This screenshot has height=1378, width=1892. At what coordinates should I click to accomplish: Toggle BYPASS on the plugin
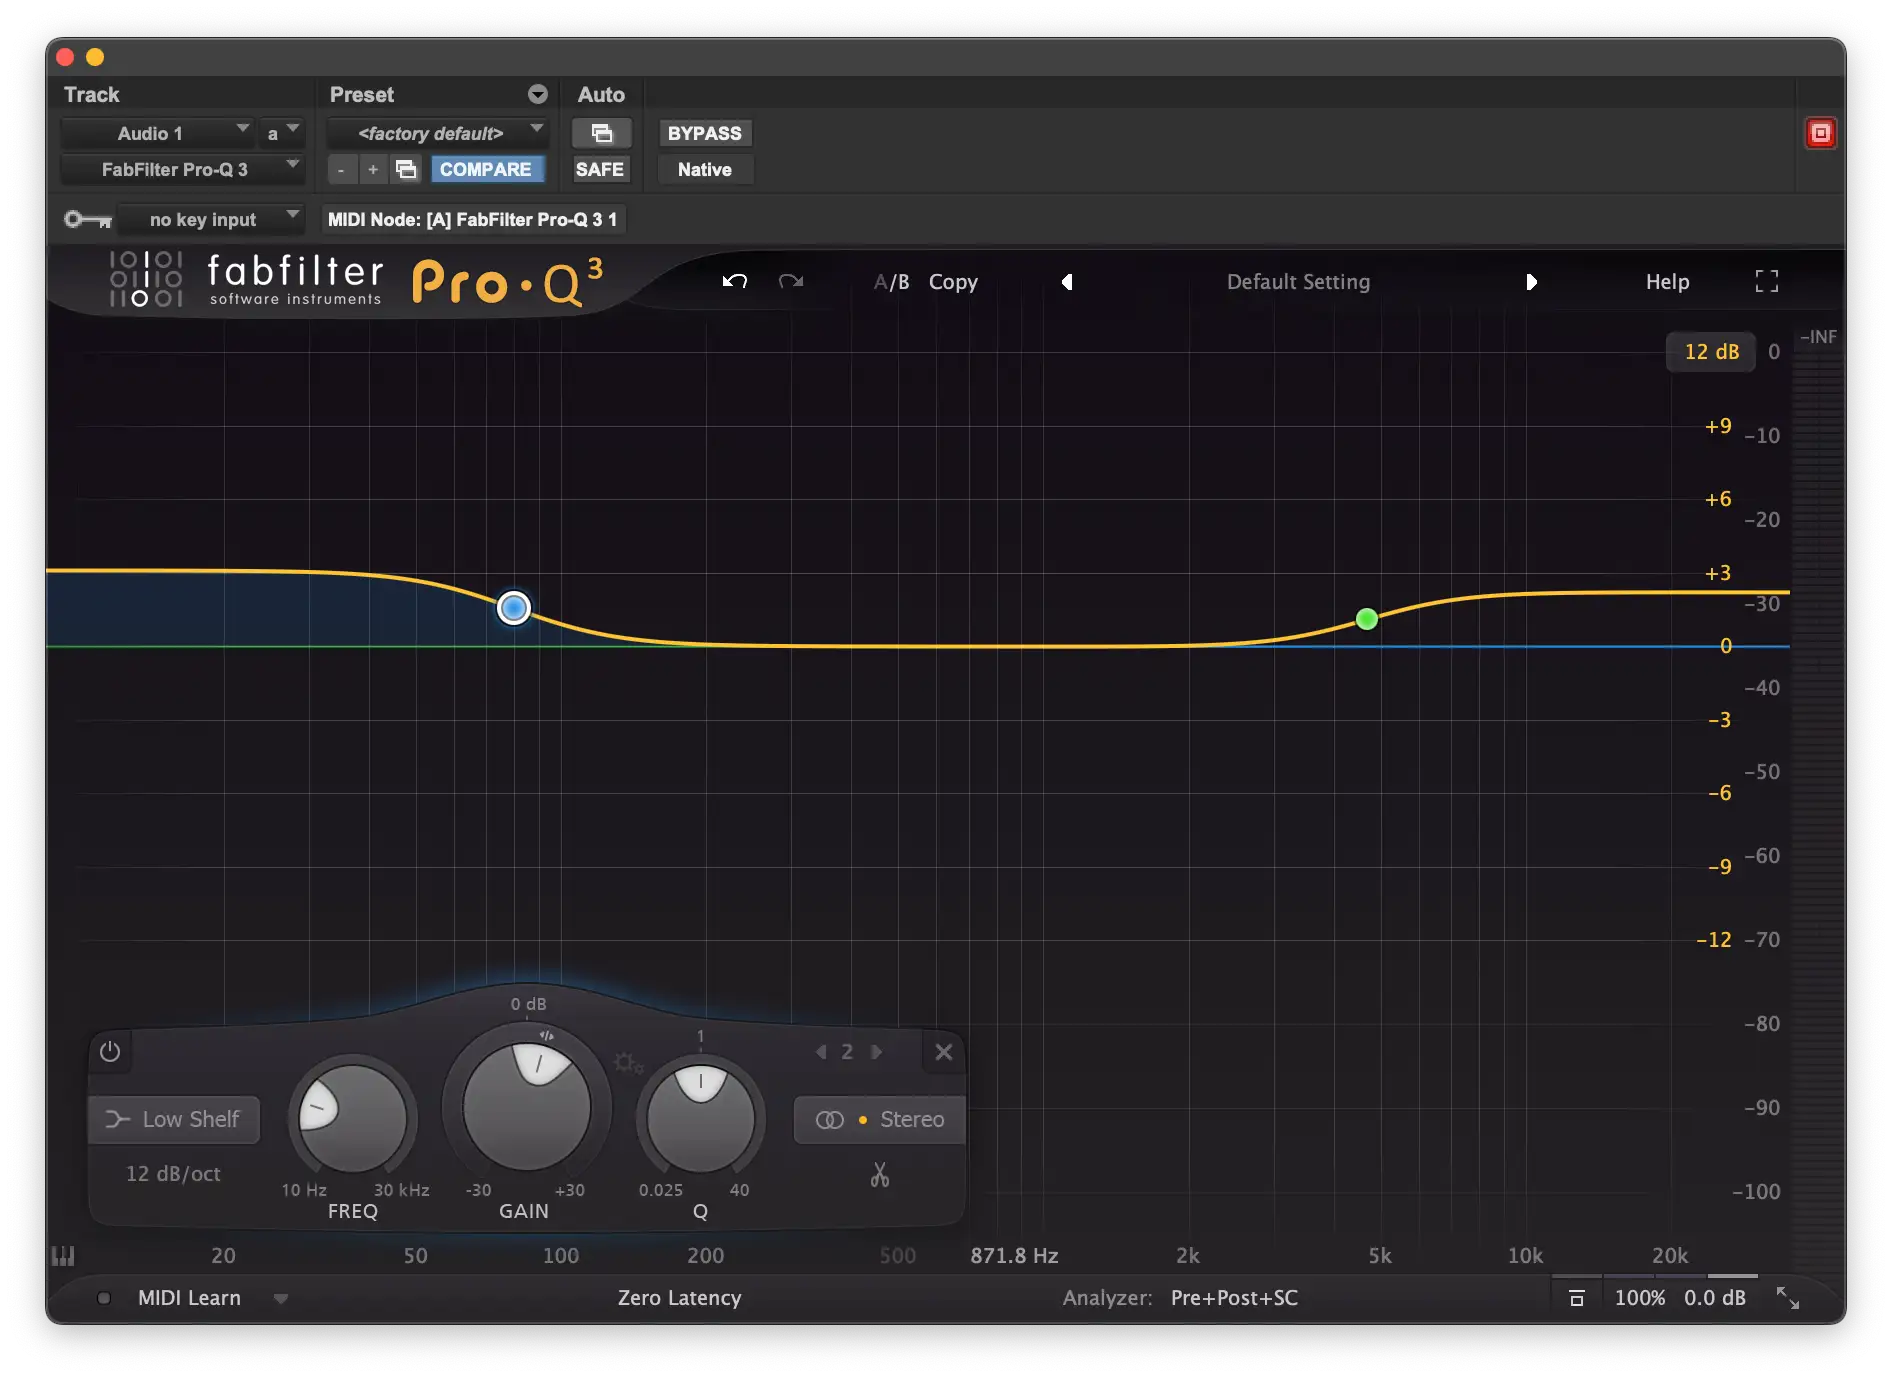704,132
